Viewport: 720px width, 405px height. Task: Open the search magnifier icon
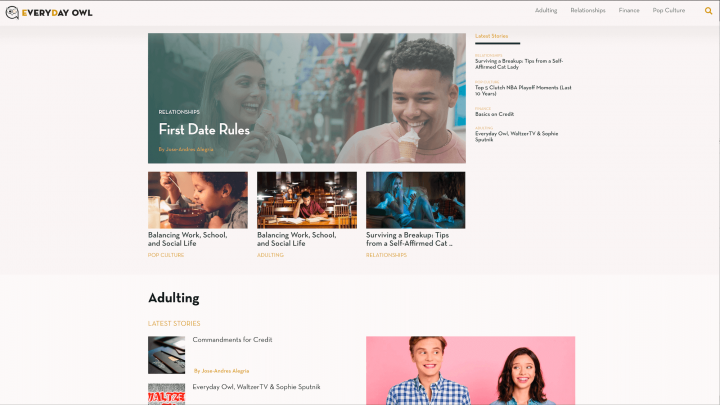click(708, 11)
